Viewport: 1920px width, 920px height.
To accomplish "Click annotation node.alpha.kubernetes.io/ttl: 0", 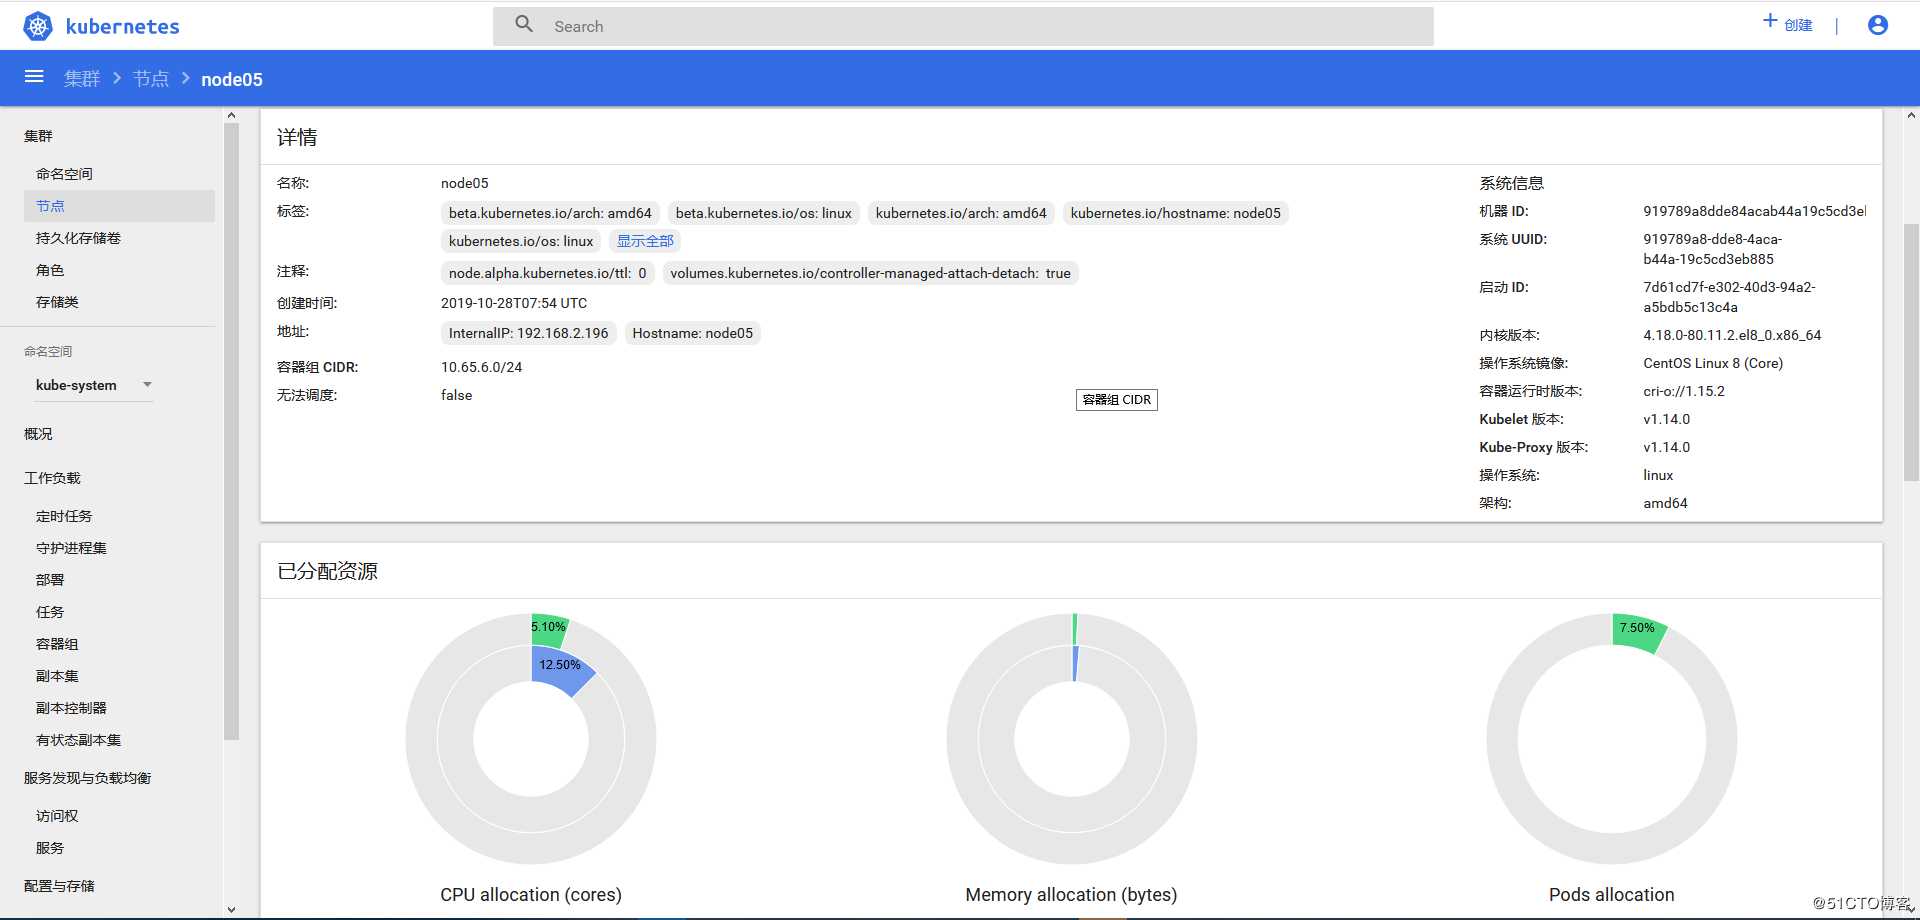I will coord(548,273).
